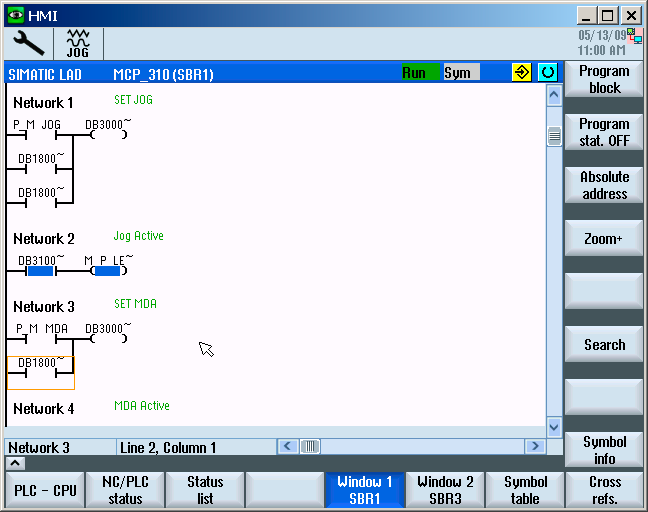Open Cross refs.
Viewport: 648px width, 512px height.
(x=604, y=490)
